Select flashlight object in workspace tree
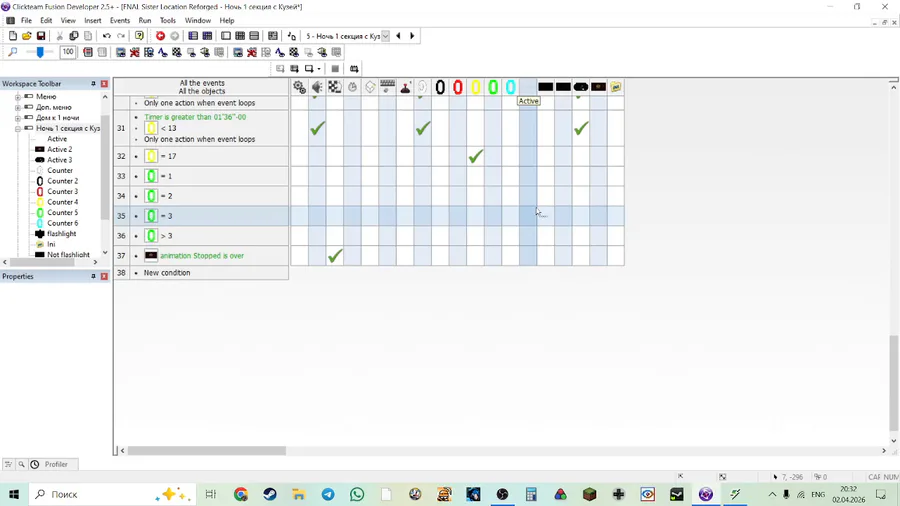The image size is (900, 506). pyautogui.click(x=61, y=233)
